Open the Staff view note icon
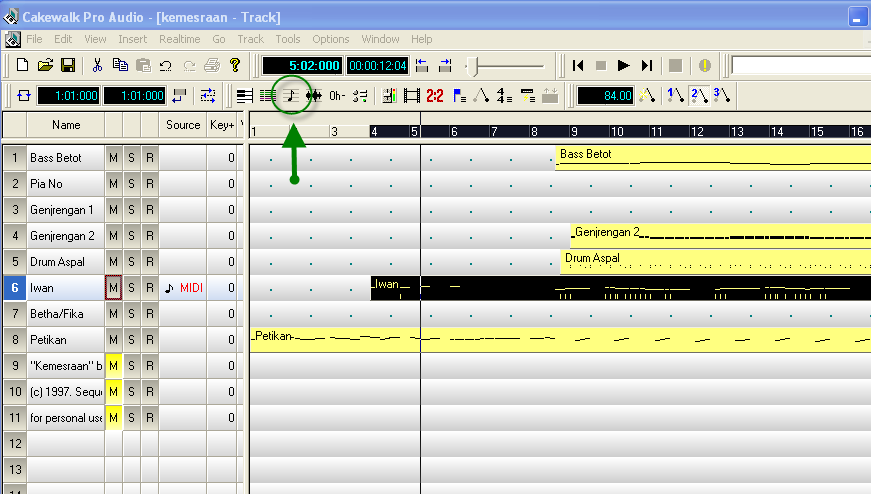871x494 pixels. pos(291,96)
